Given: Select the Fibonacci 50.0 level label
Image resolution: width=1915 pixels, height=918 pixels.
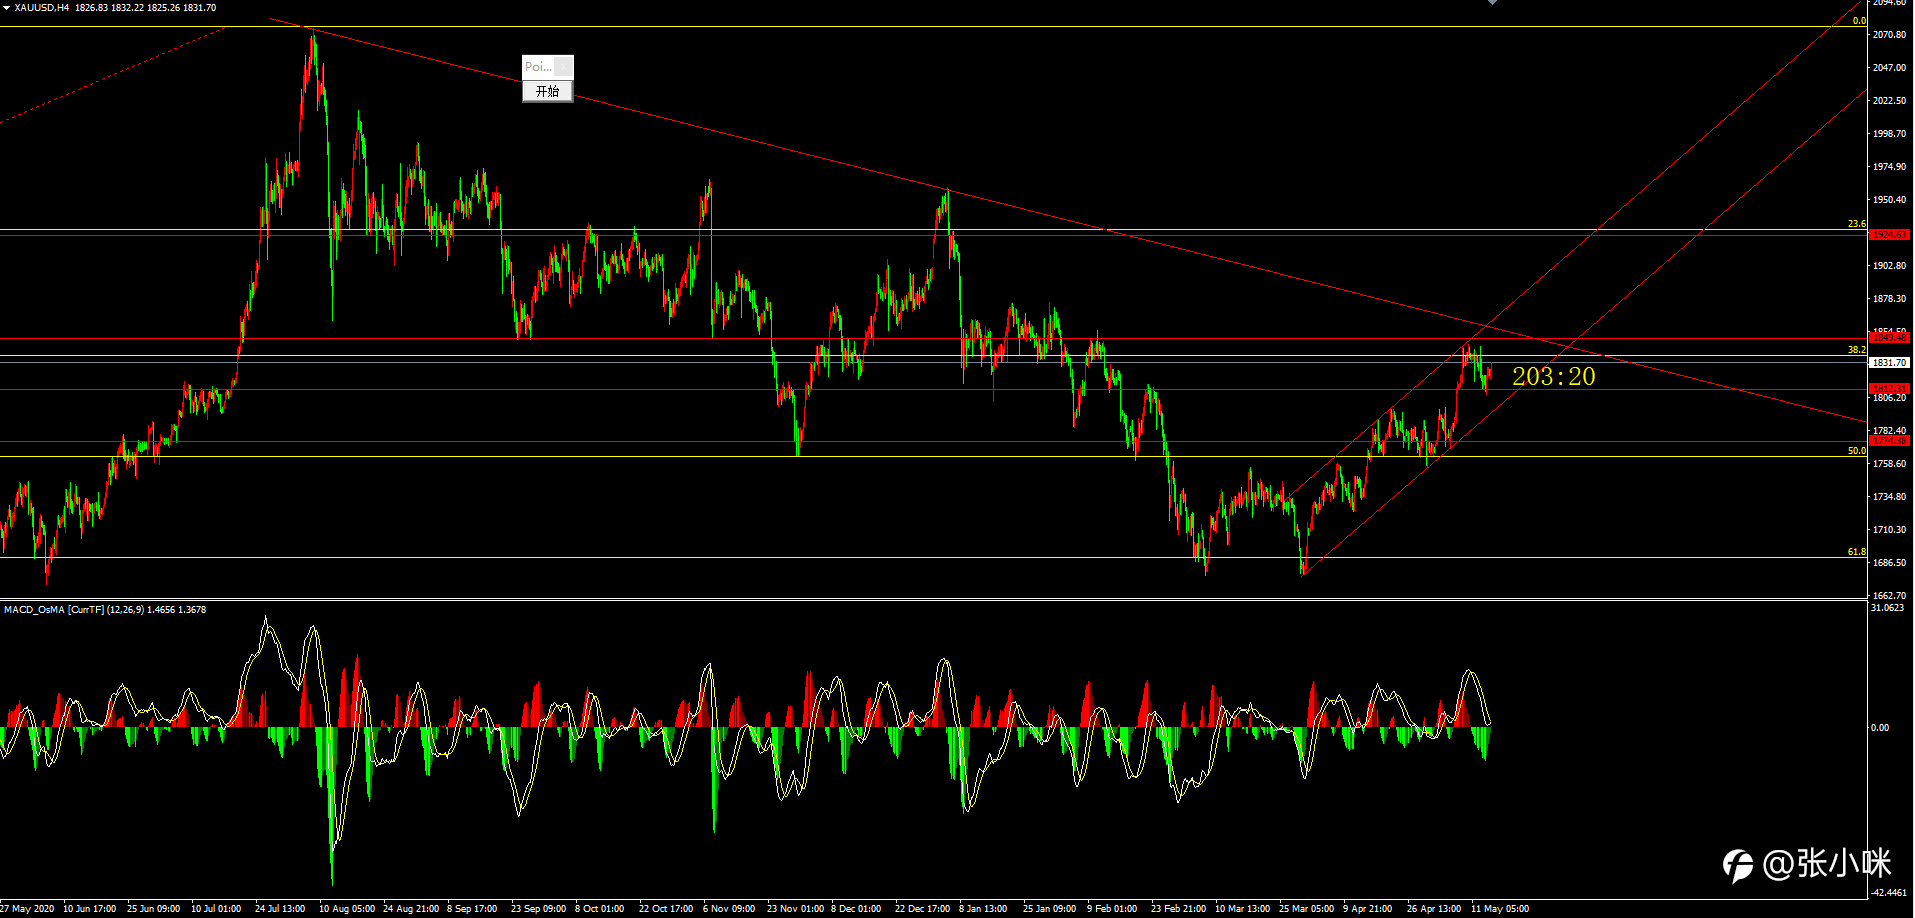Looking at the screenshot, I should point(1856,451).
